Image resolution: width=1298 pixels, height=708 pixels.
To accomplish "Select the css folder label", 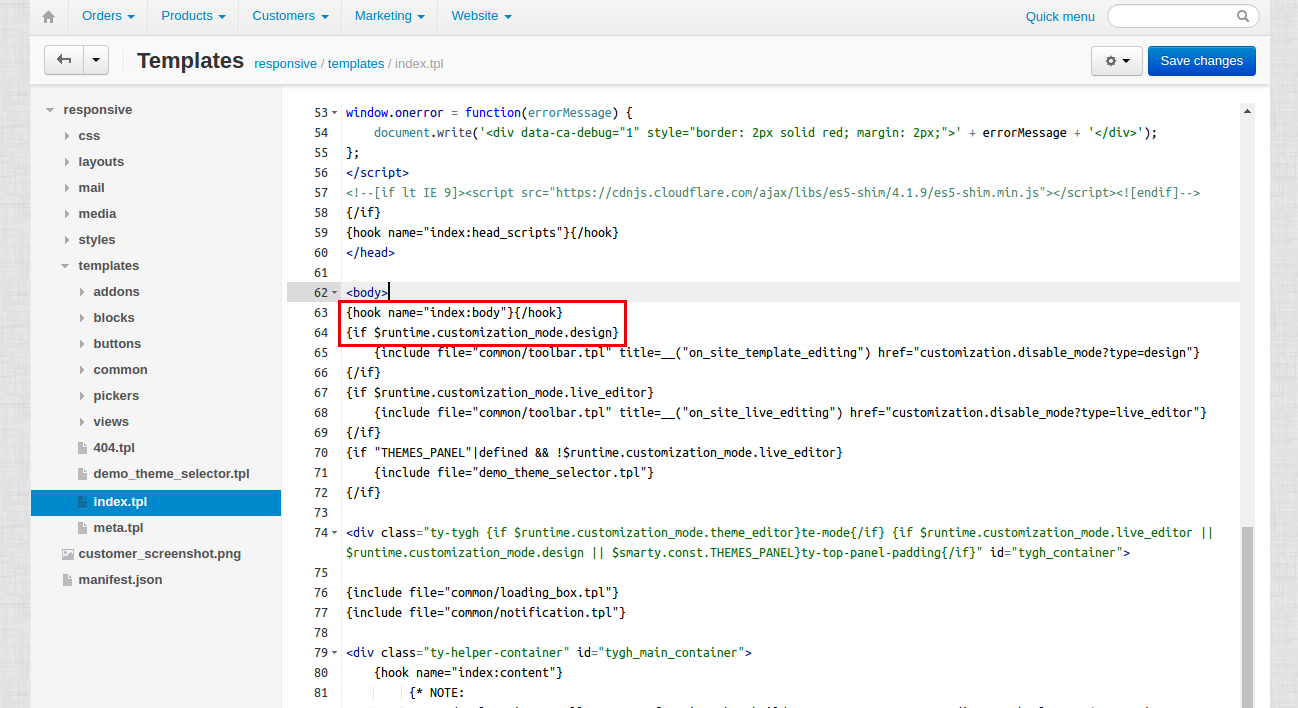I will tap(89, 136).
